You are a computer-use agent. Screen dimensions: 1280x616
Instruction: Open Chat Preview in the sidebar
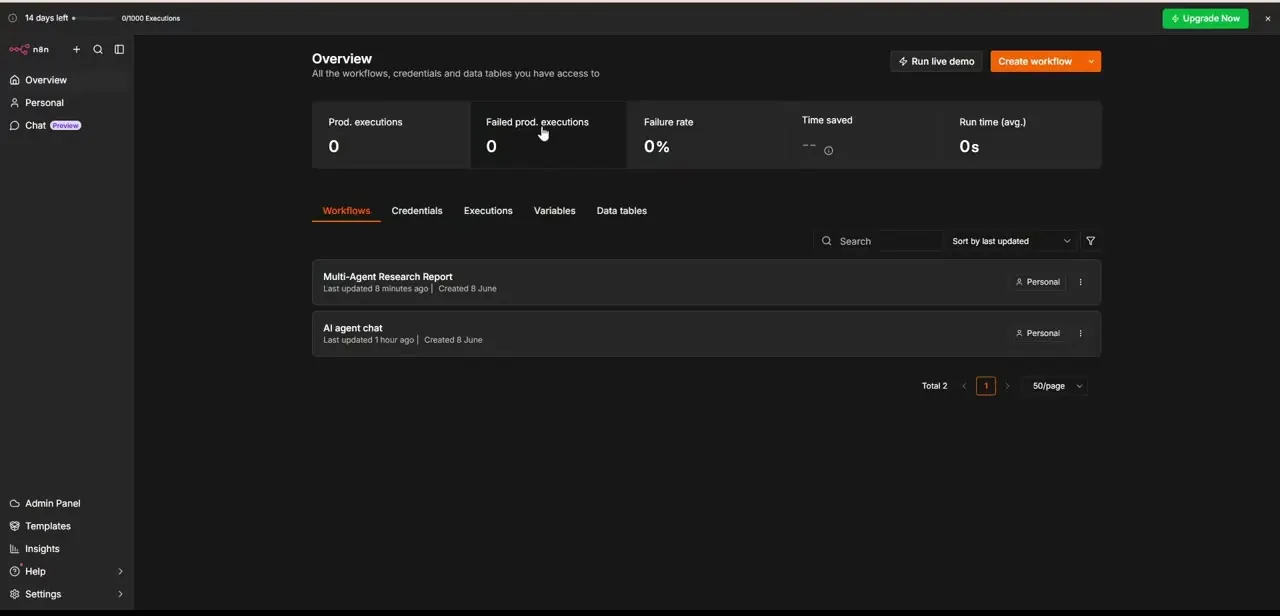click(67, 126)
